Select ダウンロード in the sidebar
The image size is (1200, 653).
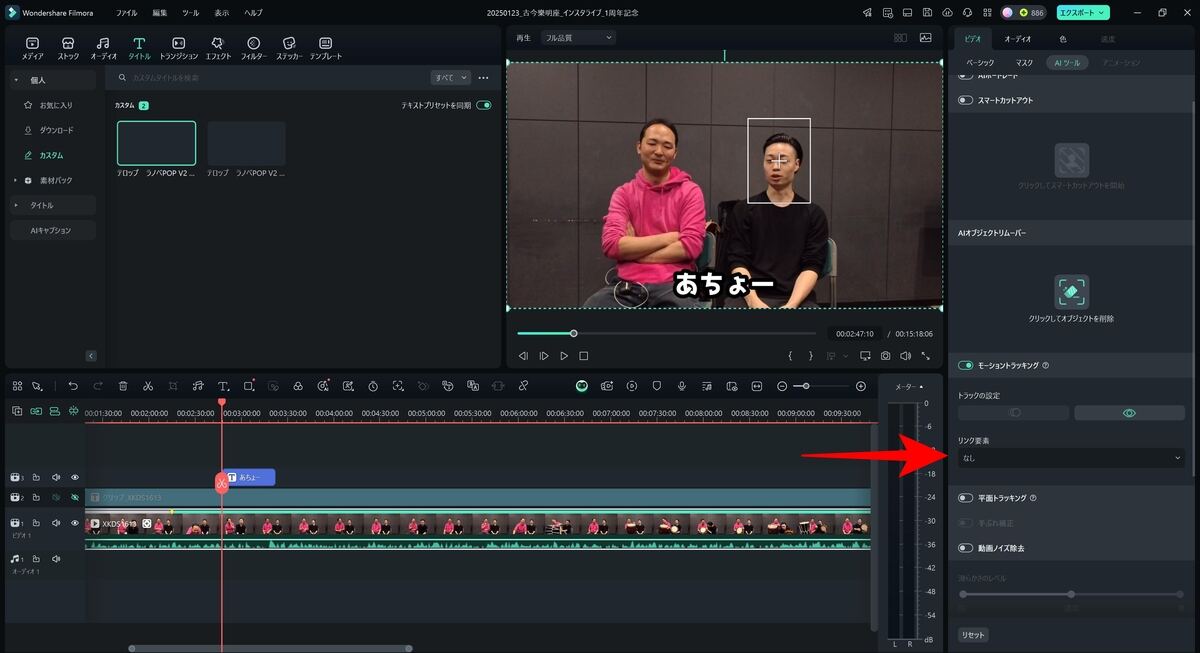click(57, 130)
